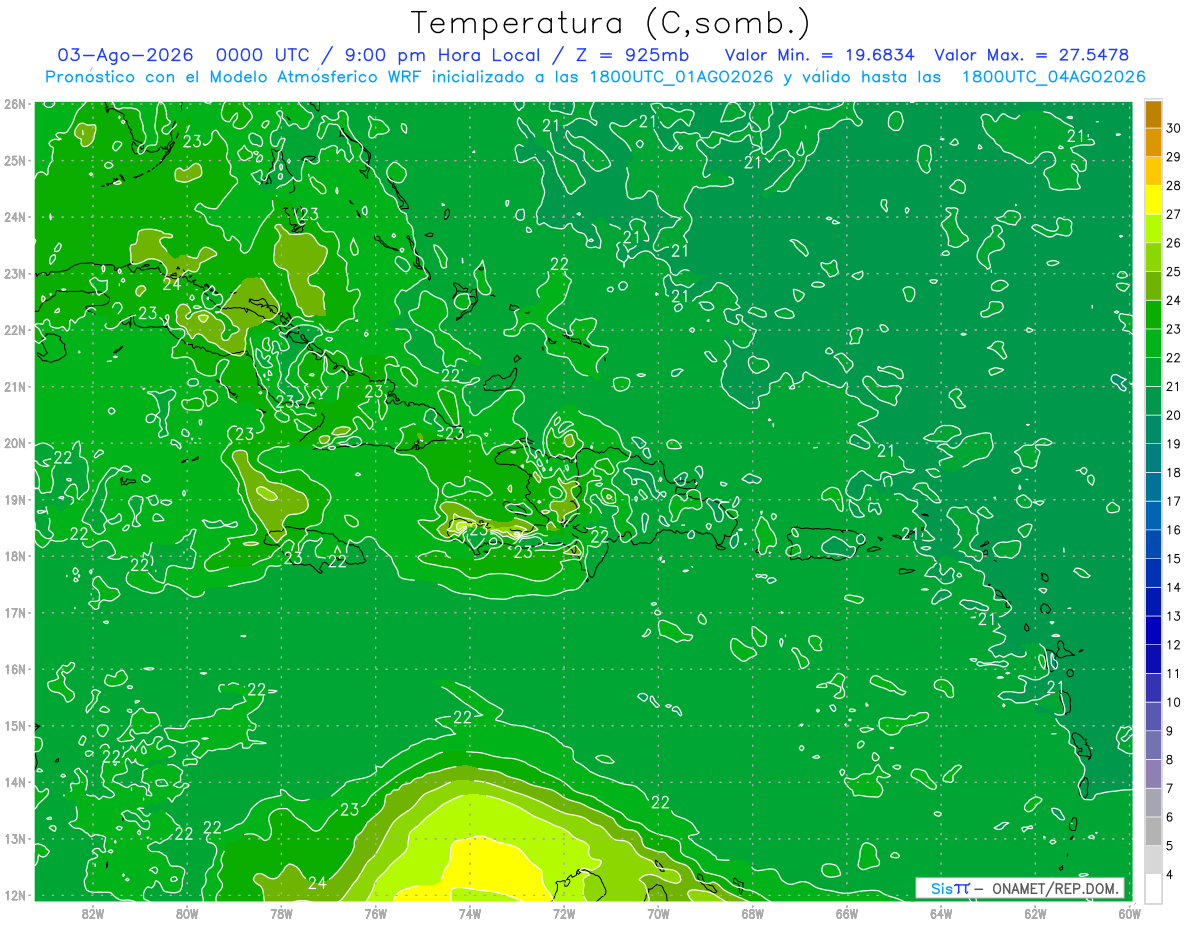
Task: Click the "13N" latitude label
Action: [x=15, y=839]
